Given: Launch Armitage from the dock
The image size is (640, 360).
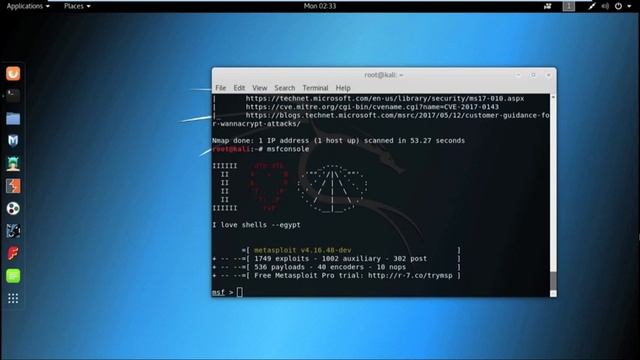Looking at the screenshot, I should (13, 164).
